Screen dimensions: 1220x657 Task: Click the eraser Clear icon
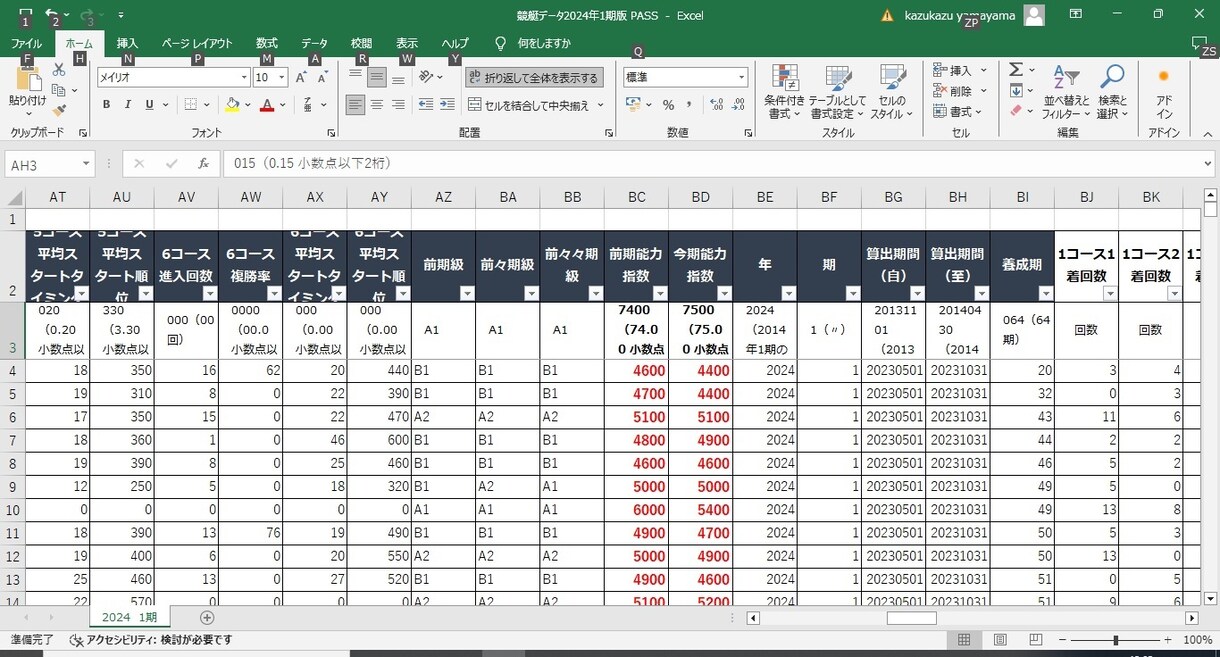point(1016,111)
